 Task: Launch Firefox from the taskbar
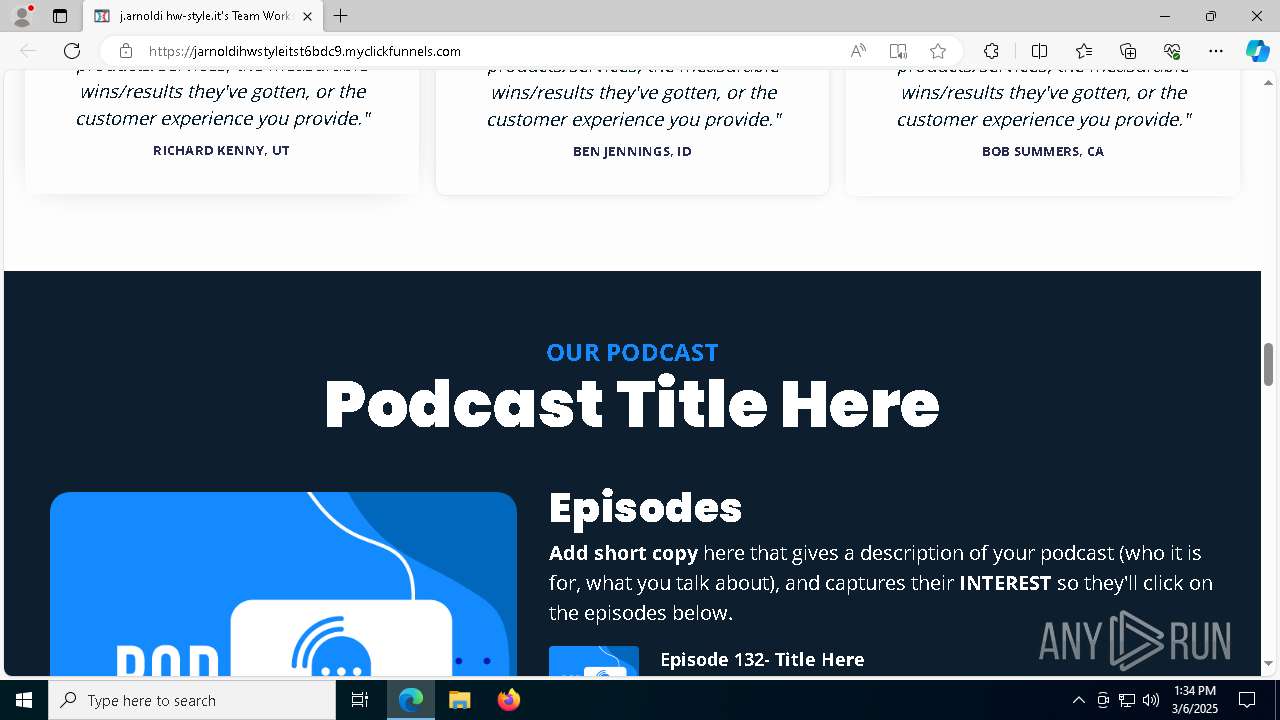508,700
